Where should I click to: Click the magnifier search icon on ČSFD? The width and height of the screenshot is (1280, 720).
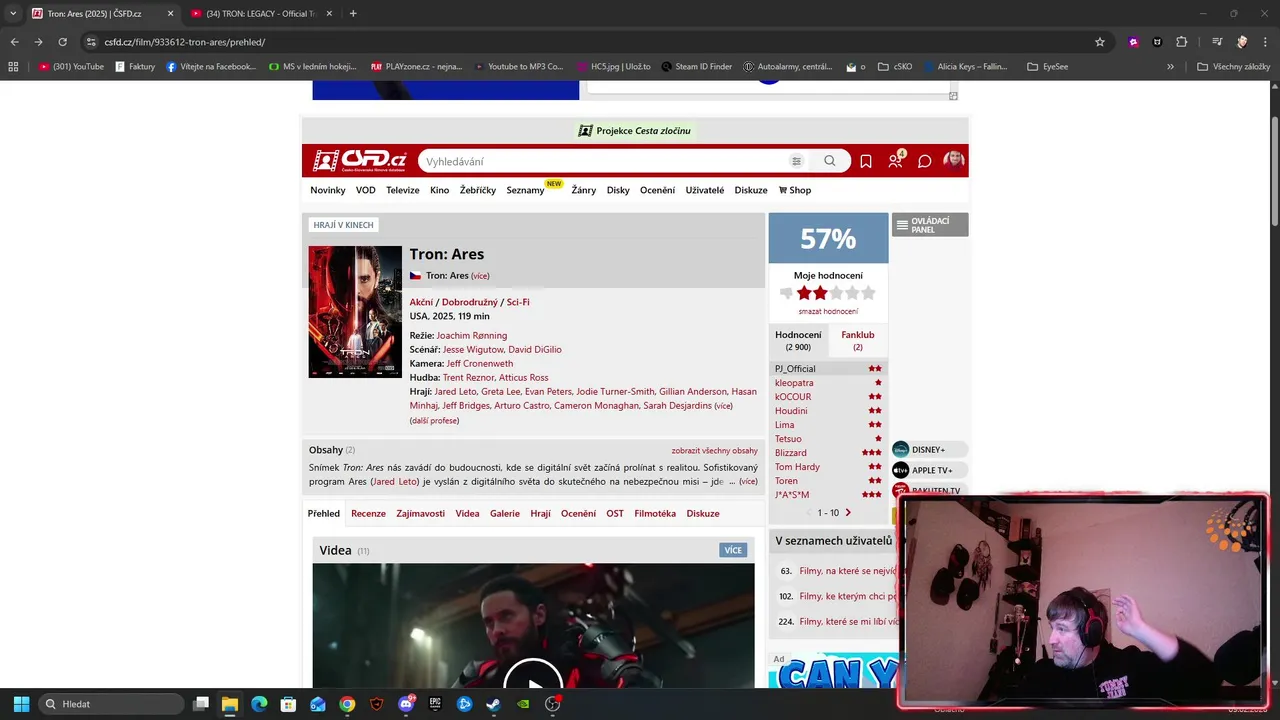[829, 161]
